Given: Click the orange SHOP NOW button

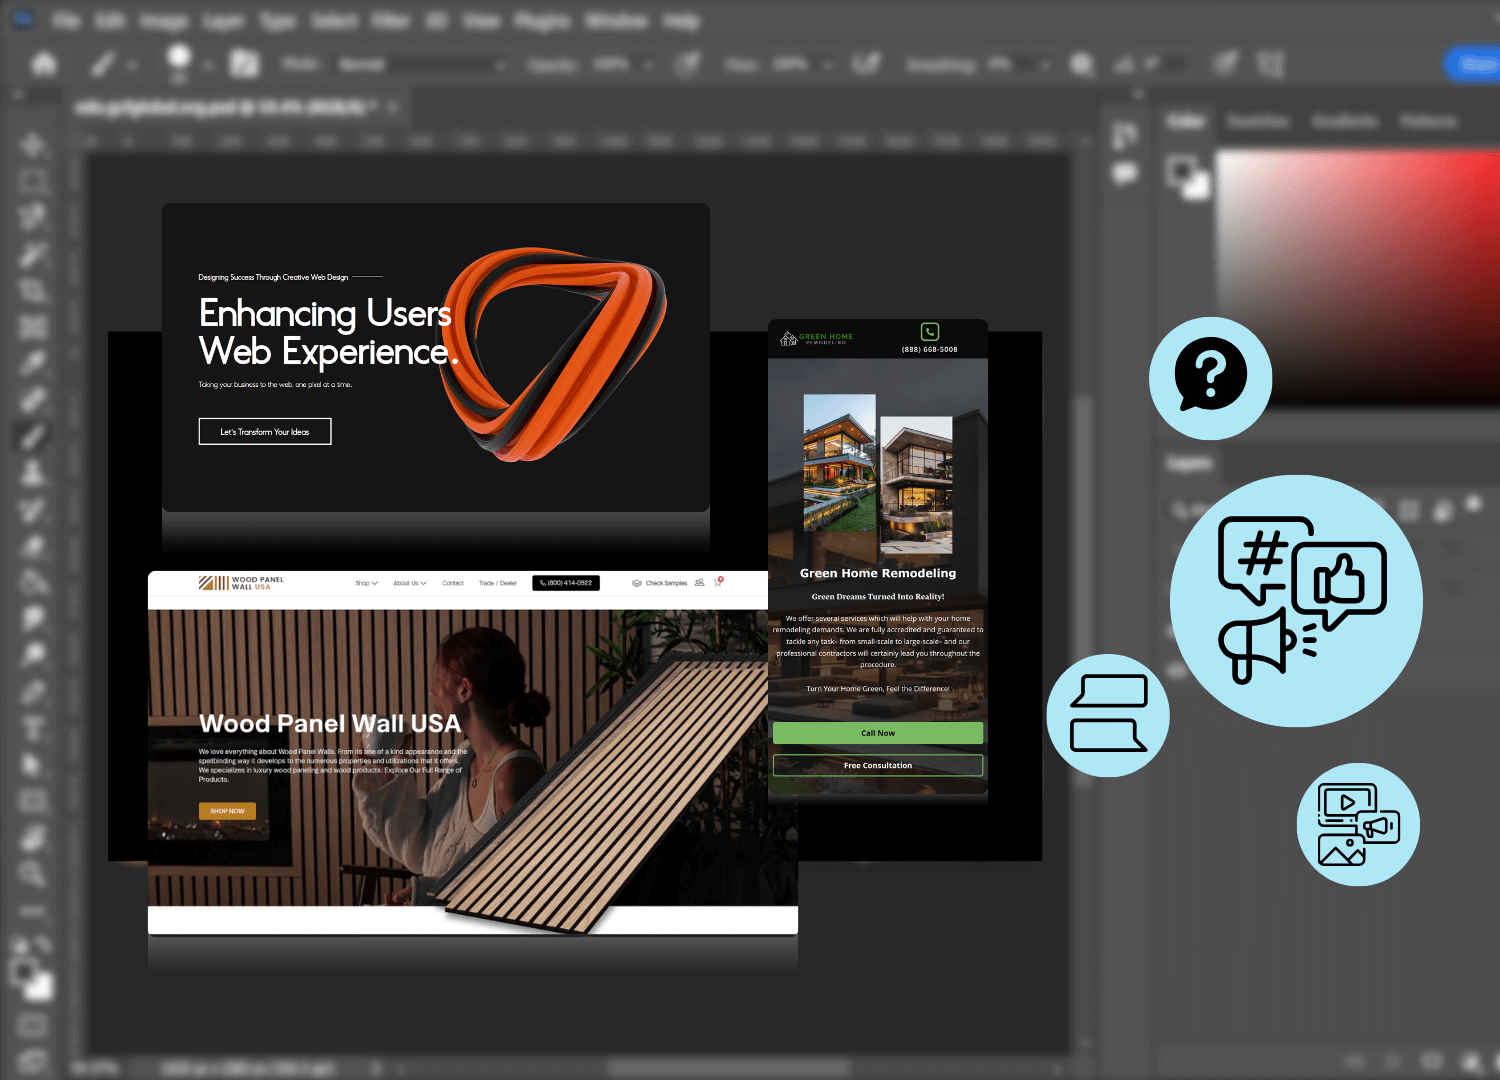Looking at the screenshot, I should [227, 811].
